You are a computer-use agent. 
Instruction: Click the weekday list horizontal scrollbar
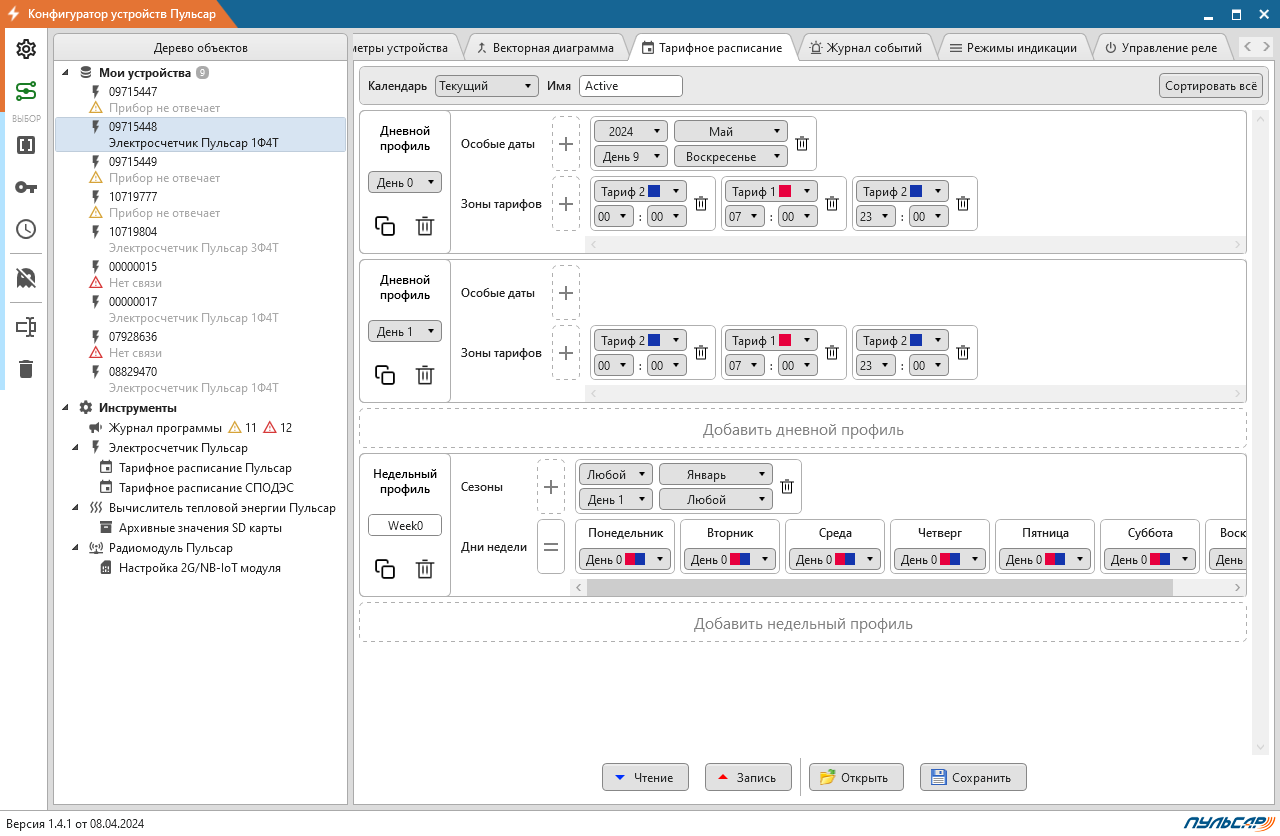click(879, 587)
